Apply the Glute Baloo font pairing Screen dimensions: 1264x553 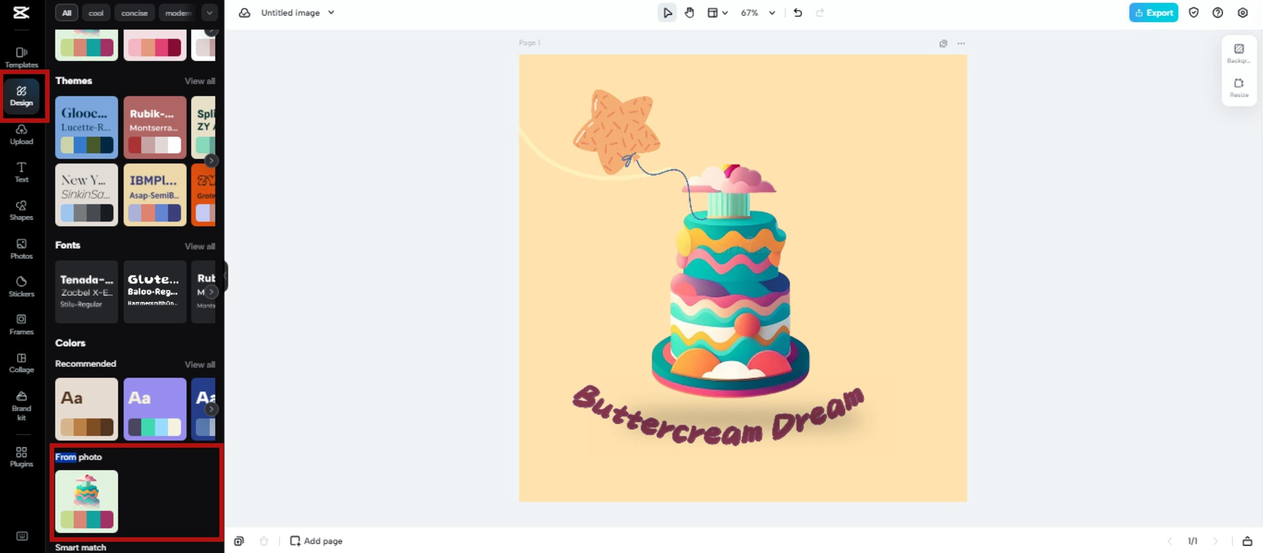(155, 292)
